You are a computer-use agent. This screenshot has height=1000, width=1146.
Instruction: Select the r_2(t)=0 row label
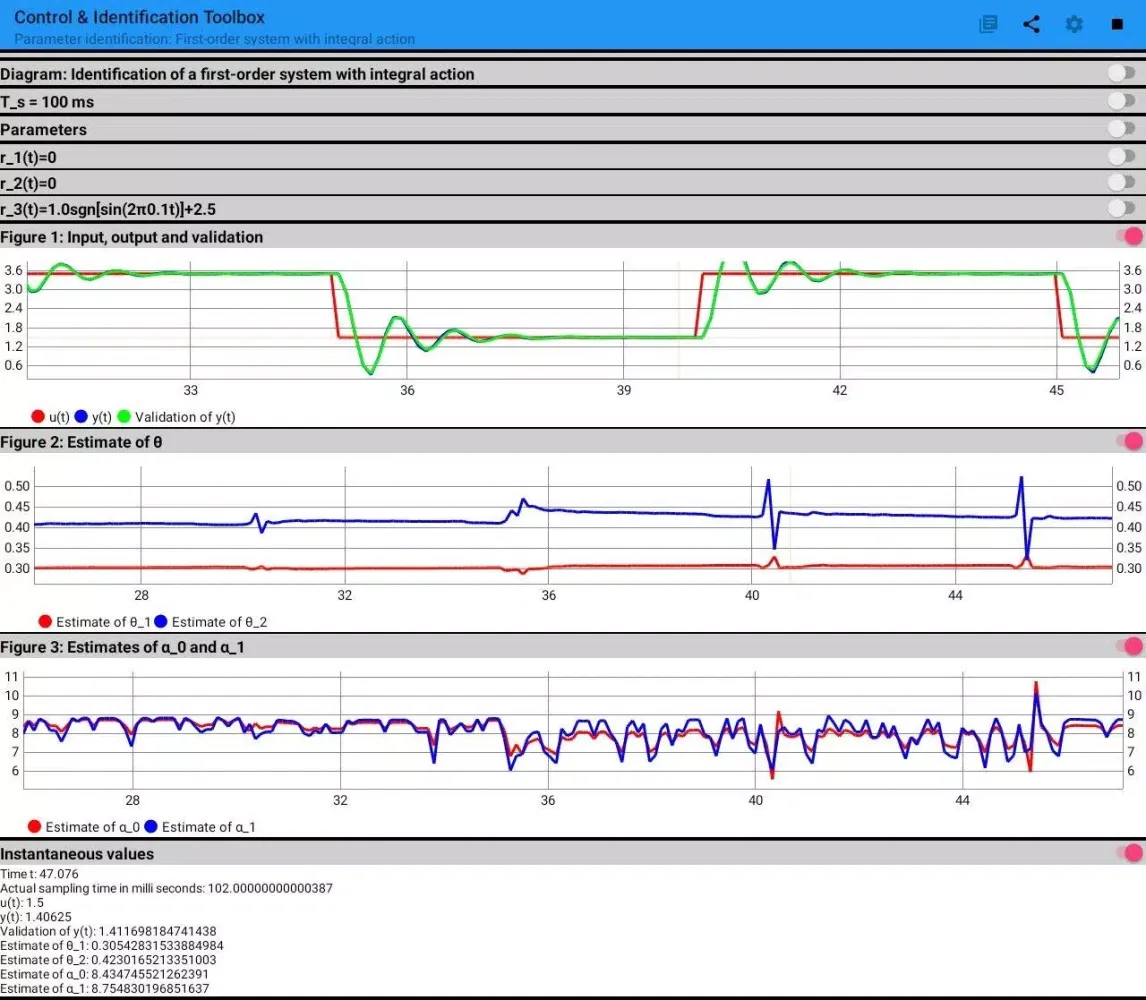point(28,183)
